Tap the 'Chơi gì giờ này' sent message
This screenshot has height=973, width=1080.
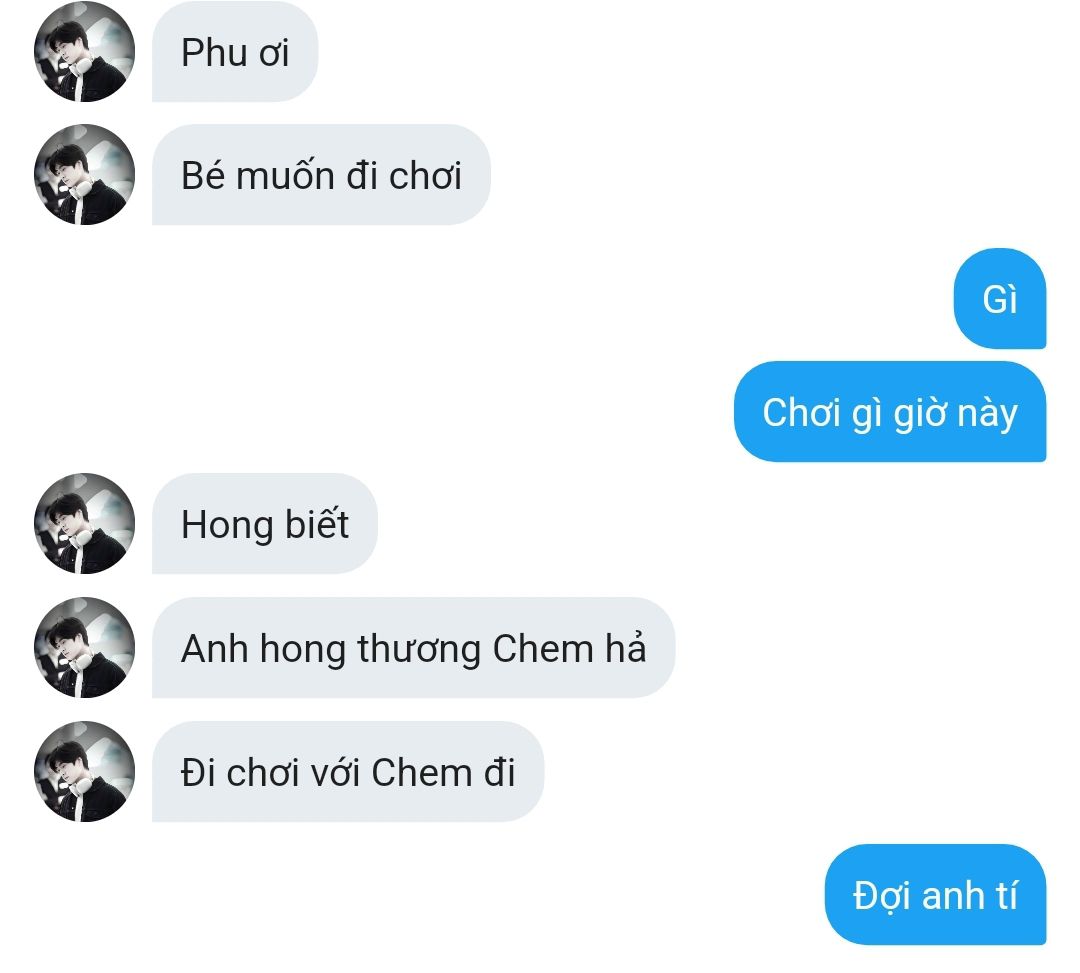click(x=890, y=412)
